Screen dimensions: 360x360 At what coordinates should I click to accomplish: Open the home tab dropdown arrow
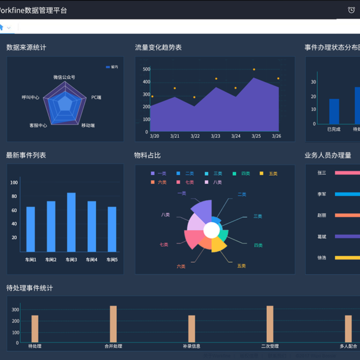point(9,28)
